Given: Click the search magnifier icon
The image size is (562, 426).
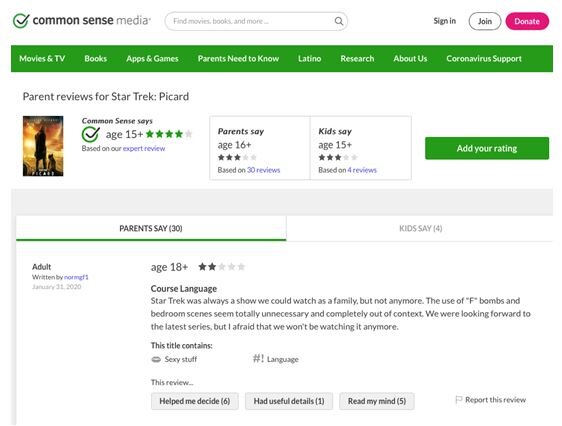Looking at the screenshot, I should pyautogui.click(x=338, y=21).
